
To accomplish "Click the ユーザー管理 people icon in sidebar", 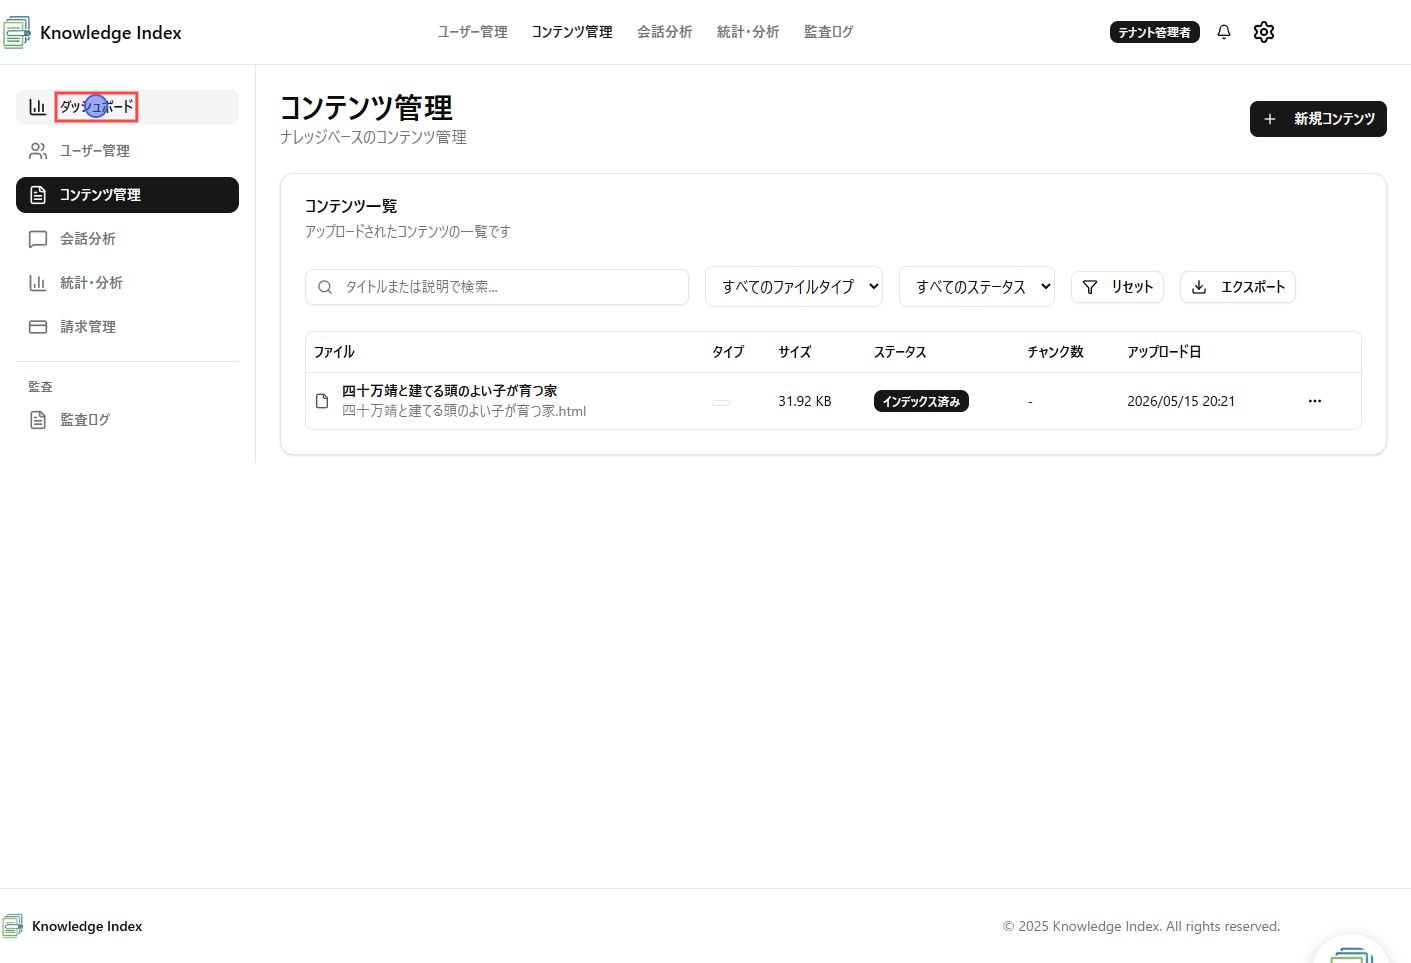I will click(x=38, y=151).
